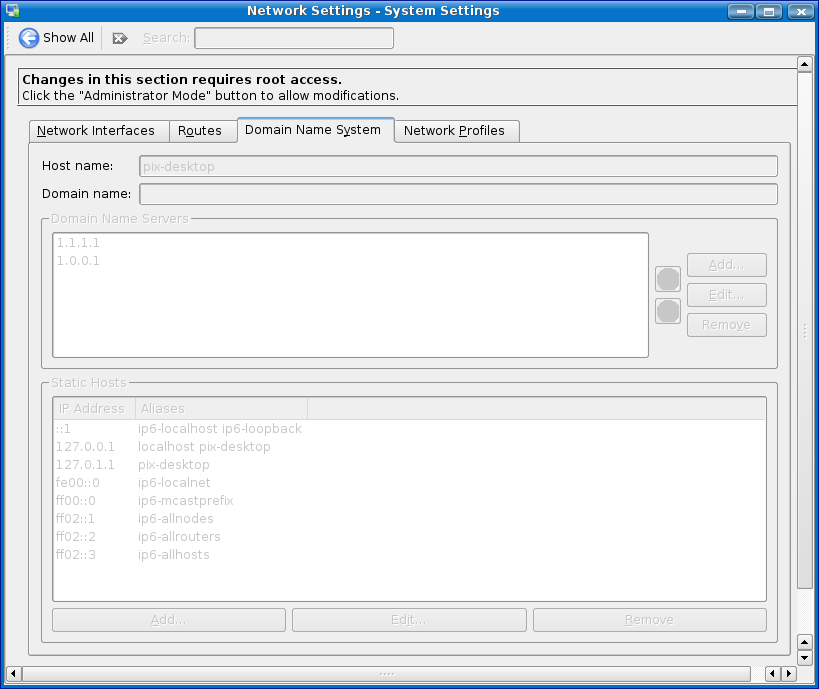Click the move DNS server up button
The image size is (819, 689).
(668, 279)
